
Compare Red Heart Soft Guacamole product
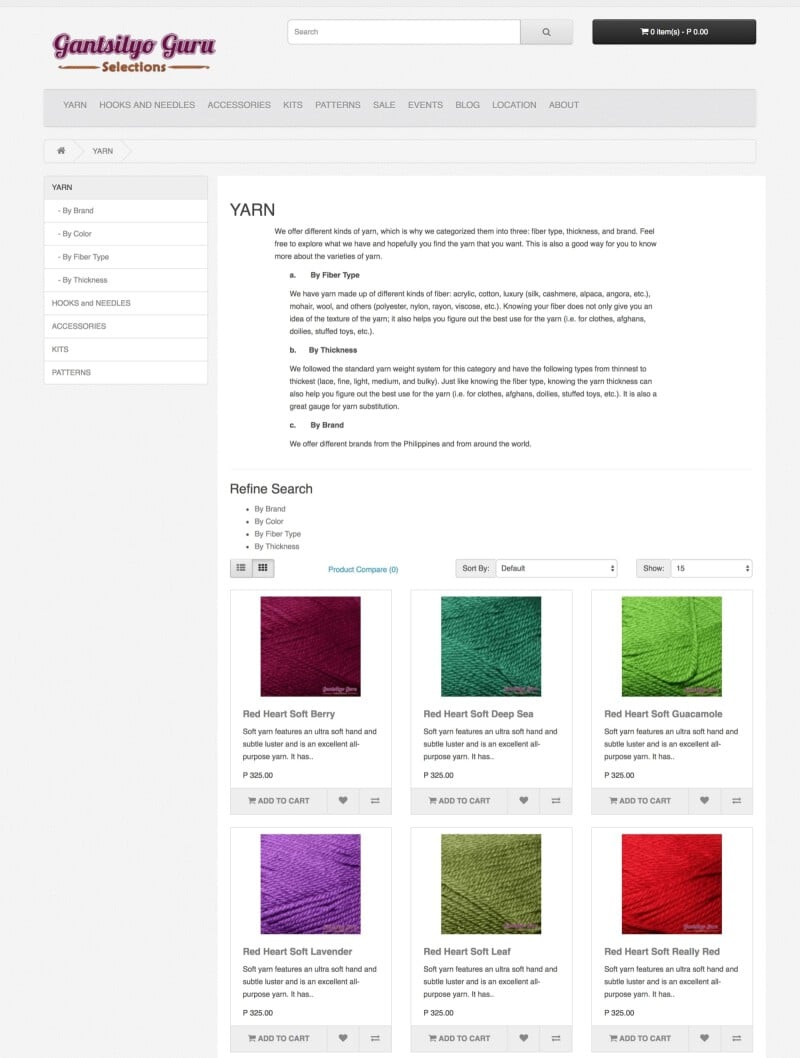[737, 801]
